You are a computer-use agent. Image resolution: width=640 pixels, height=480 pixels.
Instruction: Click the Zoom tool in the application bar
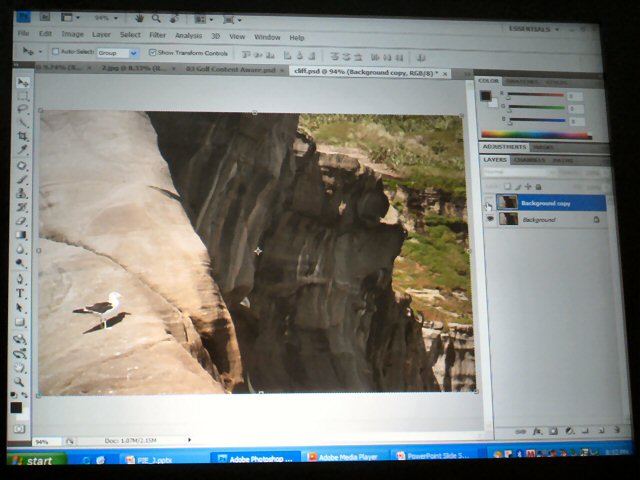point(156,18)
